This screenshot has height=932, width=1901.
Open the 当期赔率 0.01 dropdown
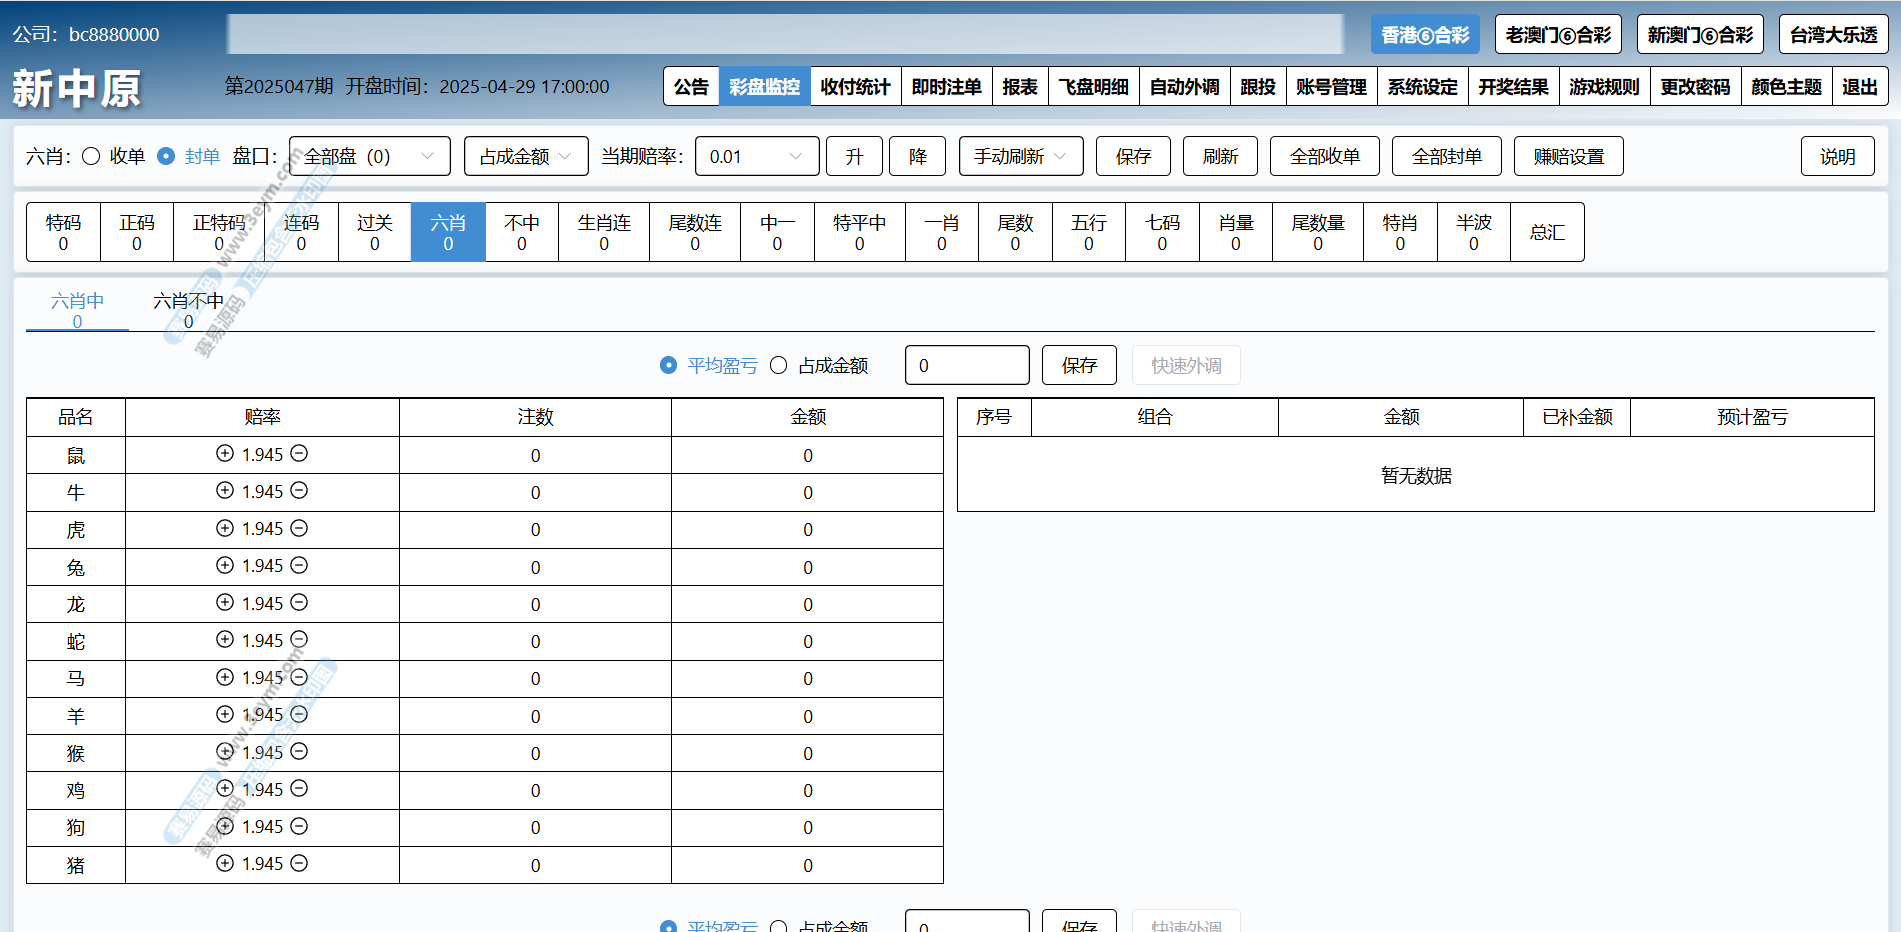point(756,156)
